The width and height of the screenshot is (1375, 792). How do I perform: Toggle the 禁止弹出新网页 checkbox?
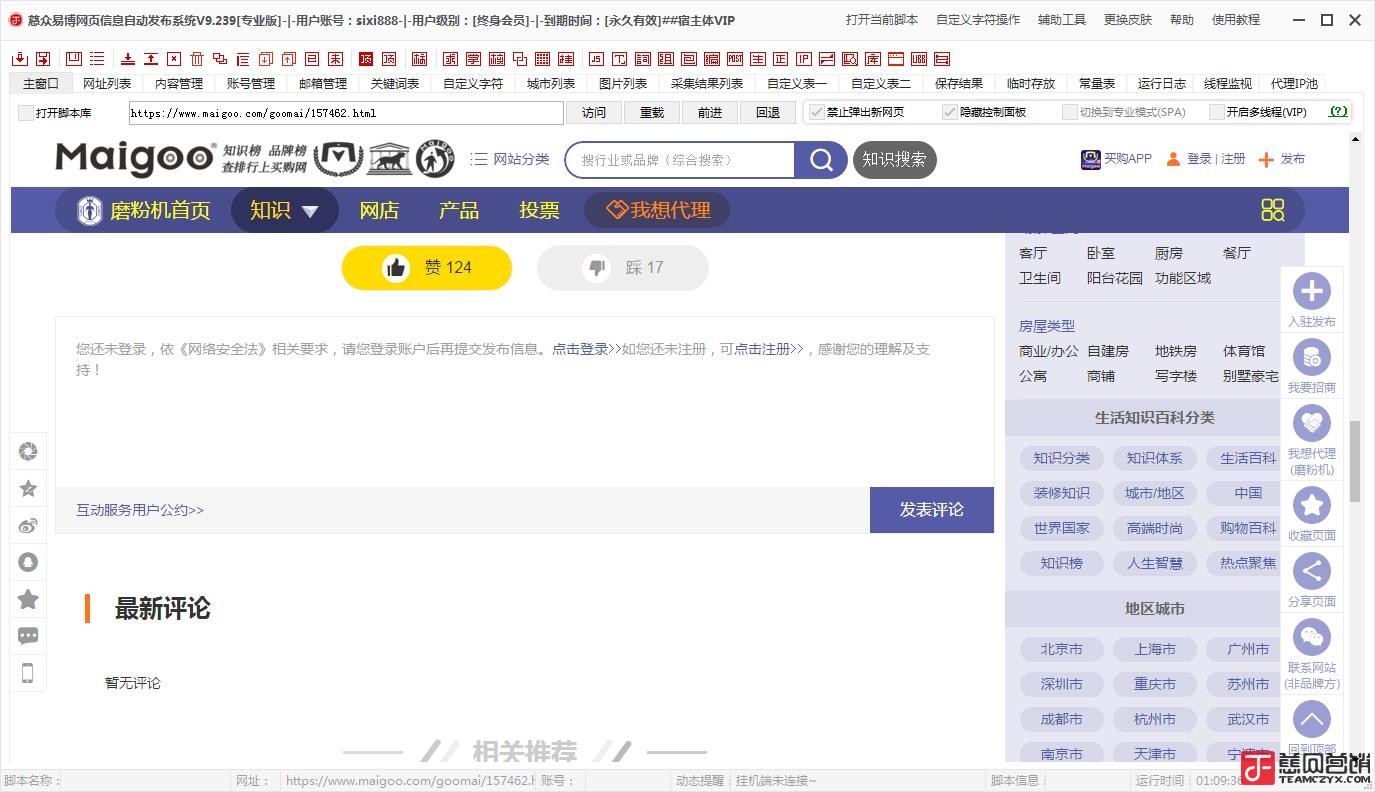coord(816,112)
